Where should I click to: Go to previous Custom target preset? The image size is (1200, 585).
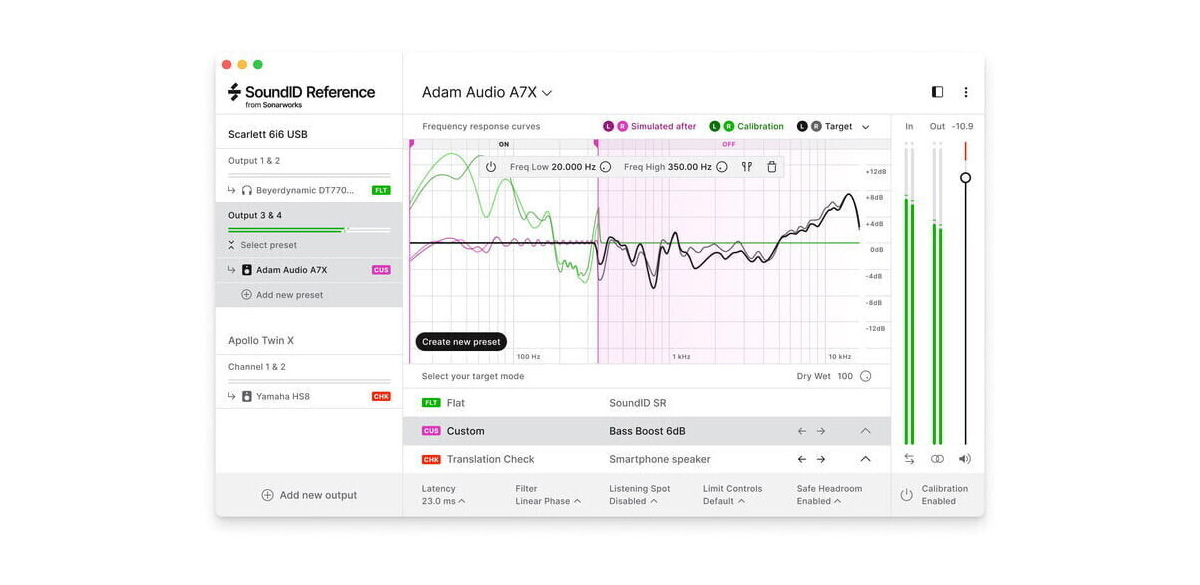coord(802,431)
